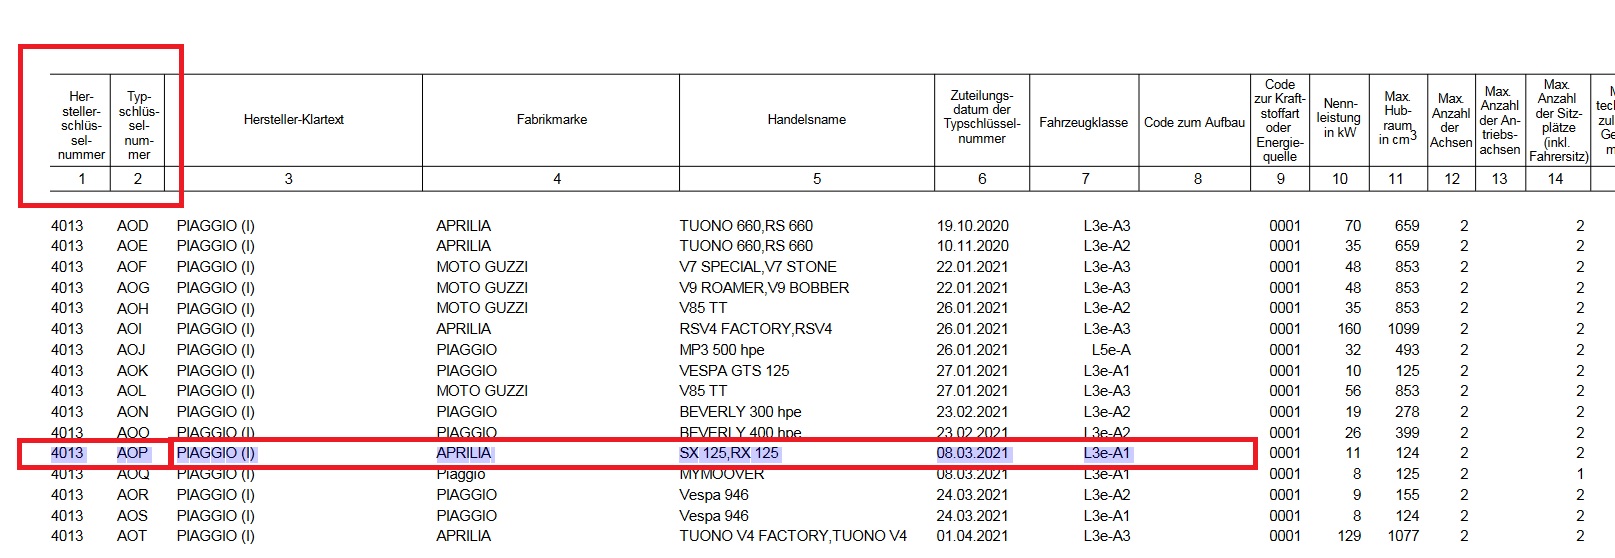
Task: Click vehicle class L5e-A cell
Action: [x=1111, y=350]
